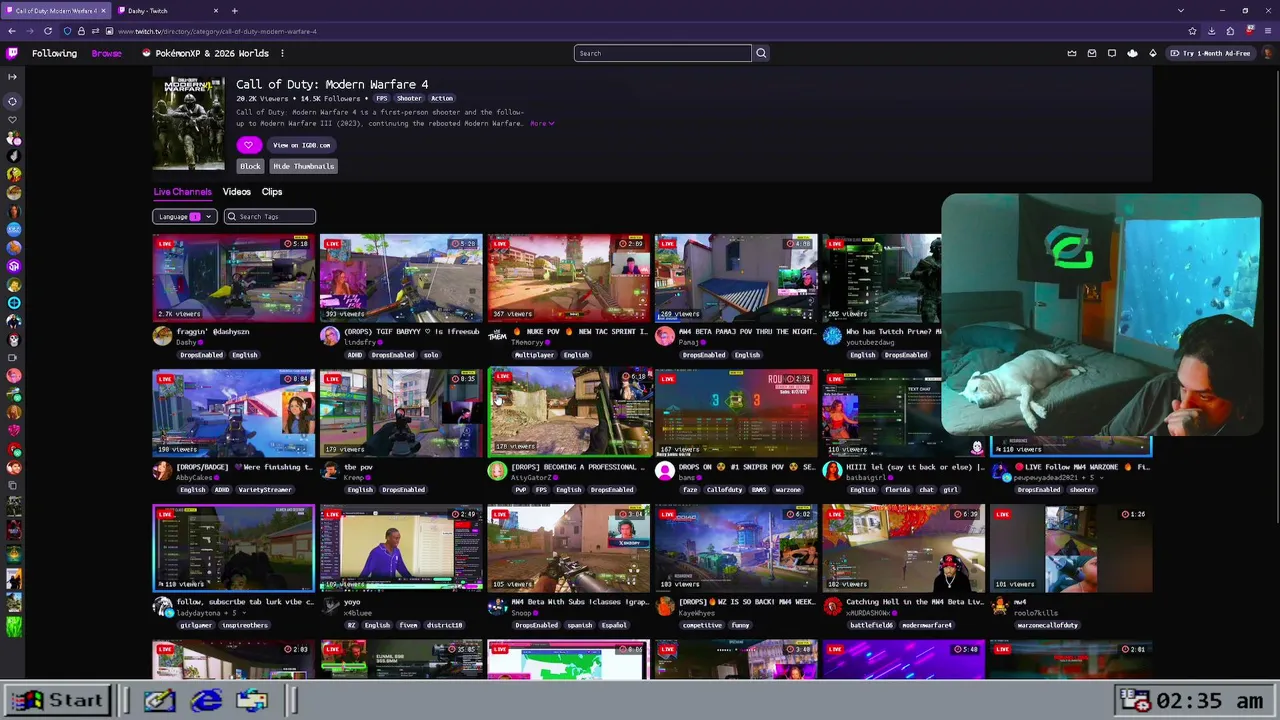Screen dimensions: 1280x720
Task: Click the Block button
Action: [x=250, y=166]
